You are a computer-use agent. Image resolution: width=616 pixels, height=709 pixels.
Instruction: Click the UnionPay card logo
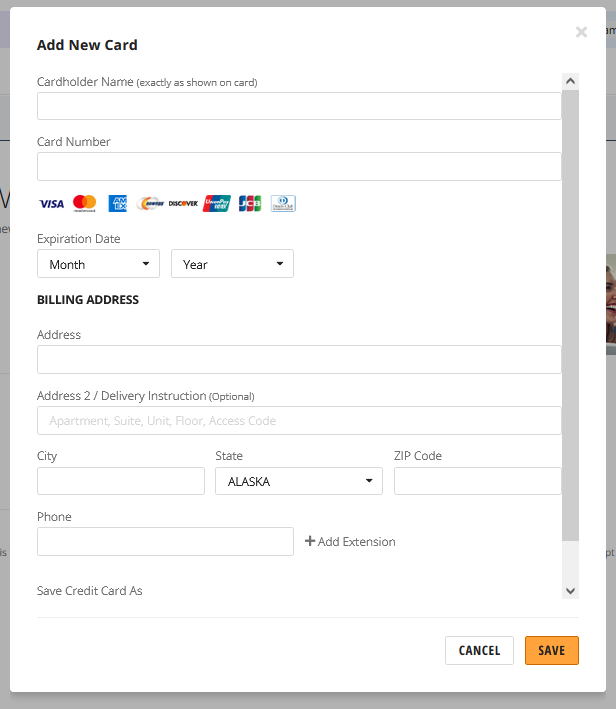[x=217, y=203]
